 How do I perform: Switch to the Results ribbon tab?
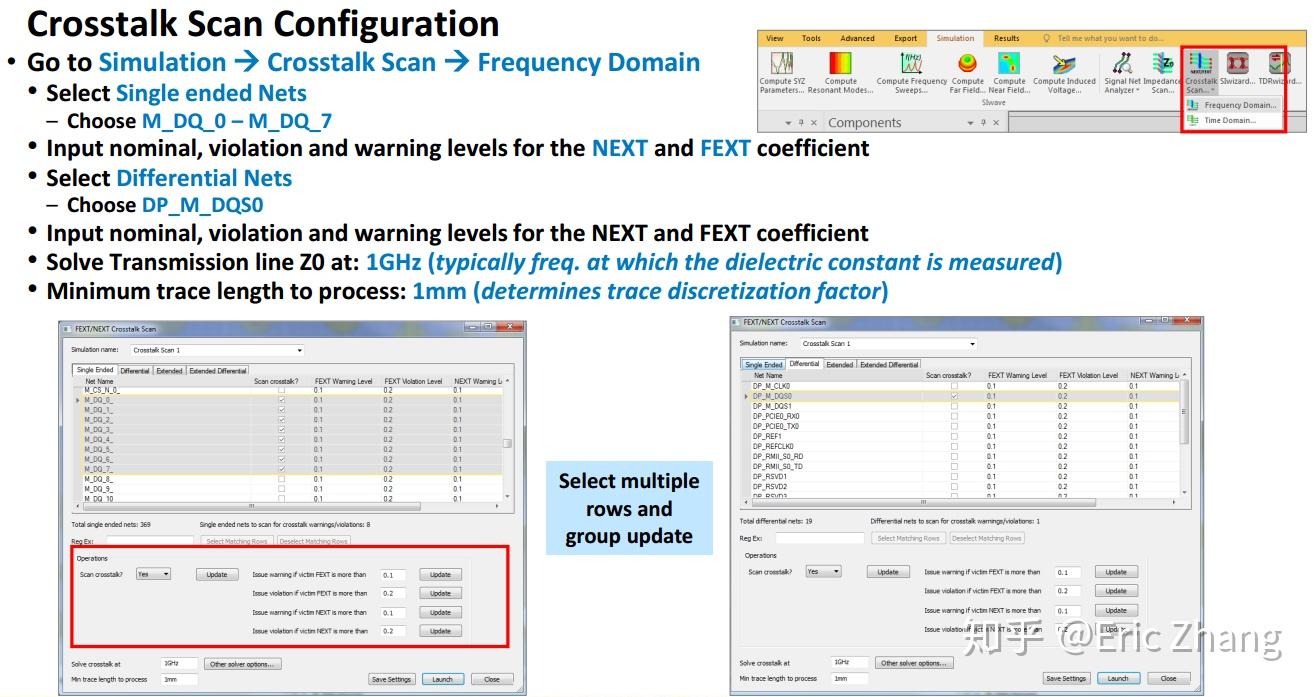[x=1007, y=38]
